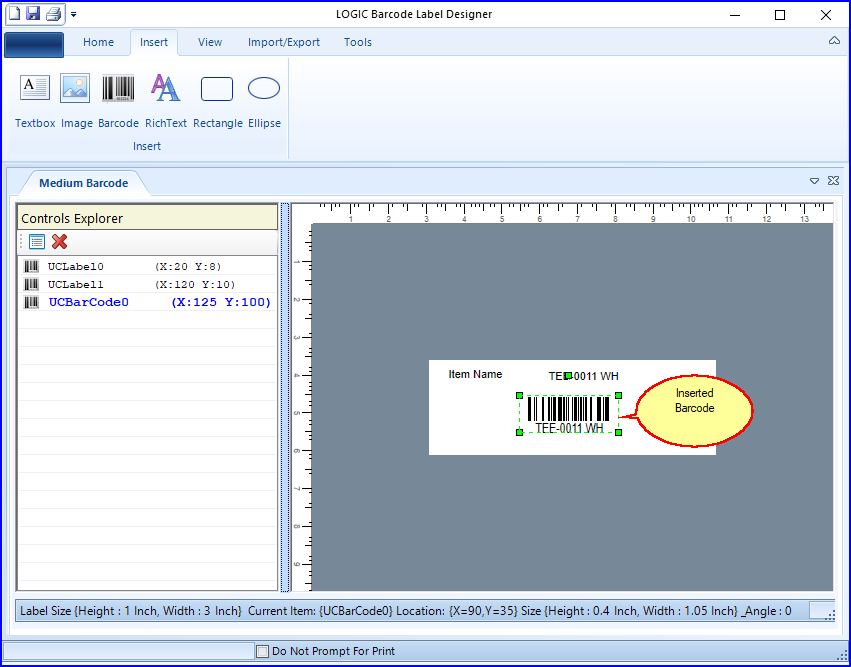Open the blue application menu button
This screenshot has width=851, height=667.
(x=34, y=45)
